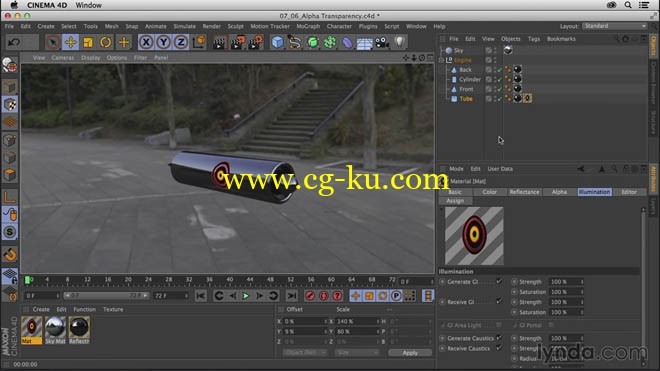Click the purple deformer icon
The image size is (660, 371).
(x=347, y=42)
